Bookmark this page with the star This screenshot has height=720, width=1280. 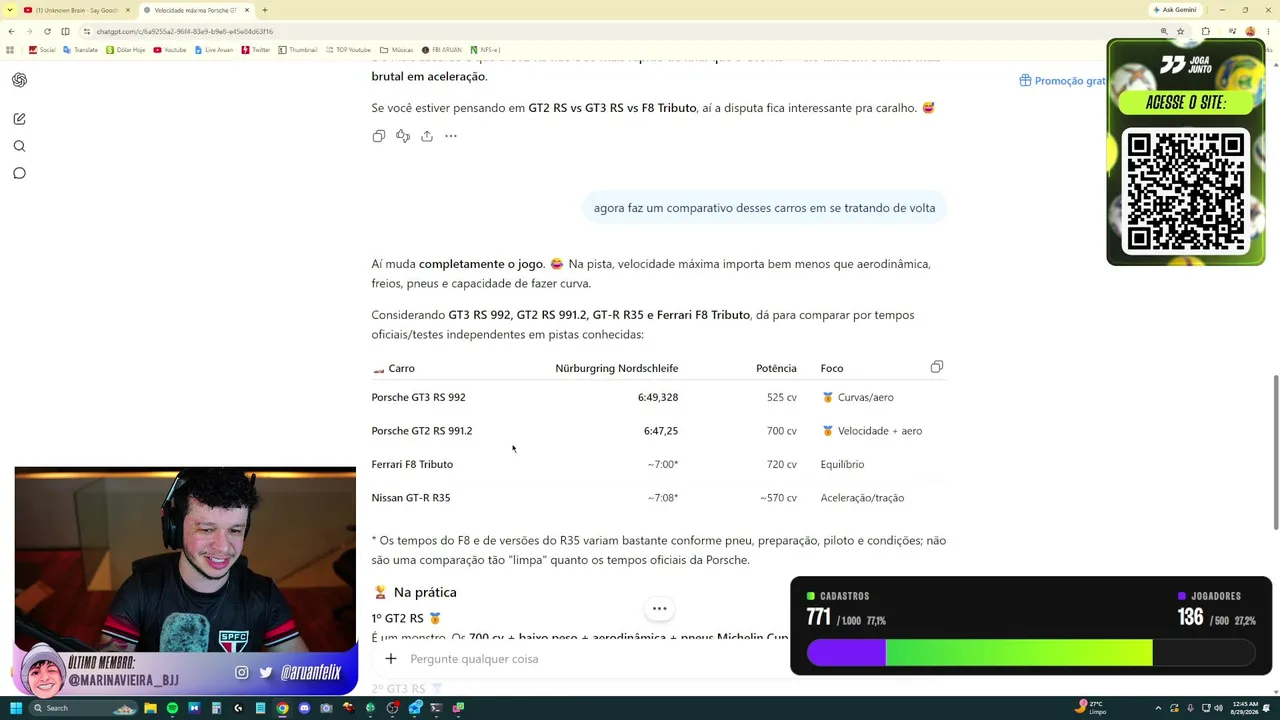tap(1180, 31)
